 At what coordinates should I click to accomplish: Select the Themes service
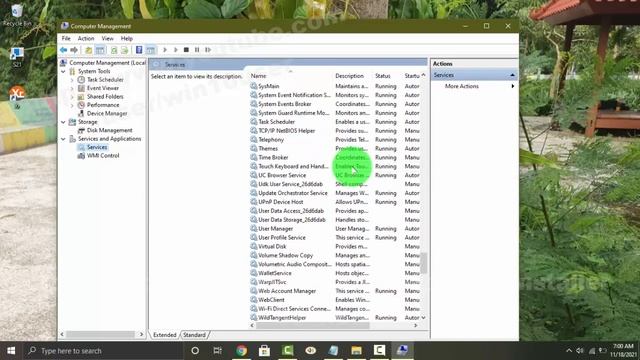[268, 149]
